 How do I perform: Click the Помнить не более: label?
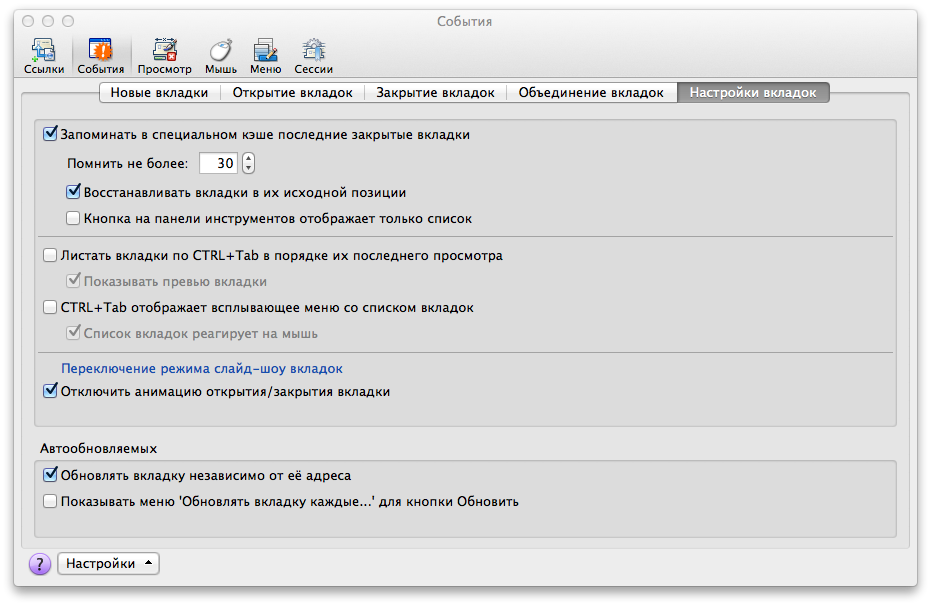pyautogui.click(x=128, y=163)
